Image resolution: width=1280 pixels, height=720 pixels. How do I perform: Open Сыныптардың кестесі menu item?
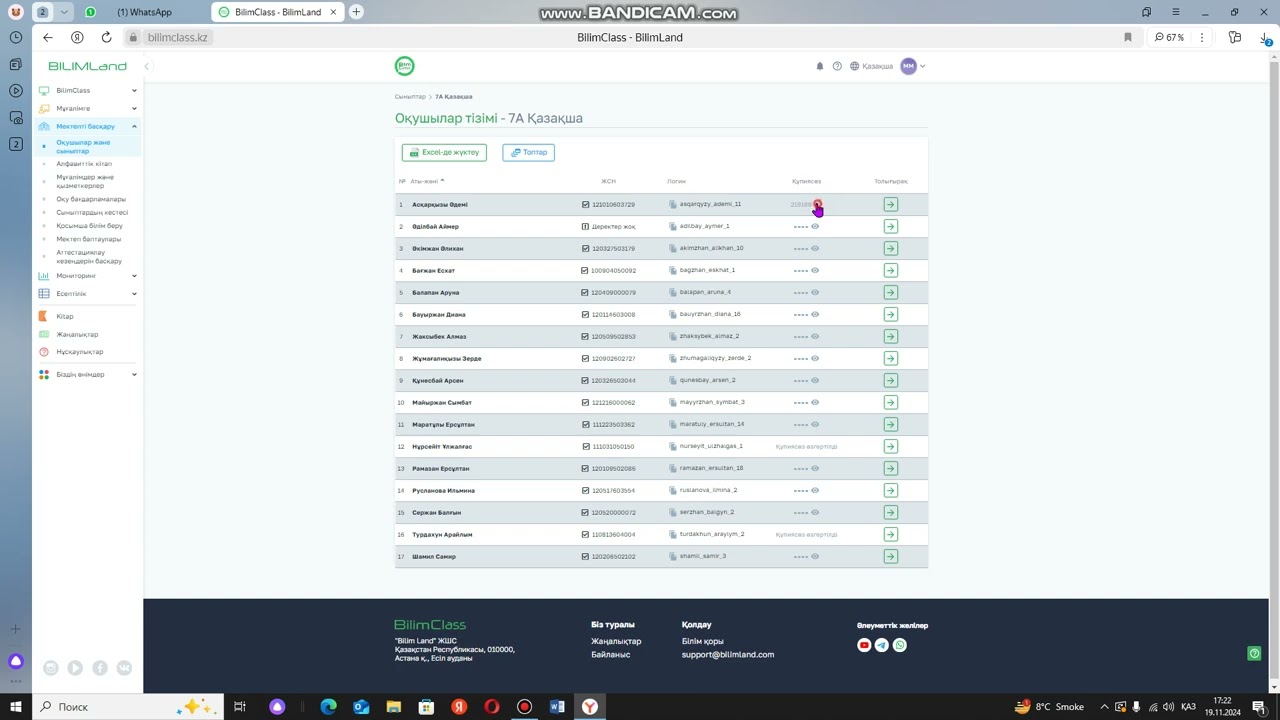pos(92,212)
